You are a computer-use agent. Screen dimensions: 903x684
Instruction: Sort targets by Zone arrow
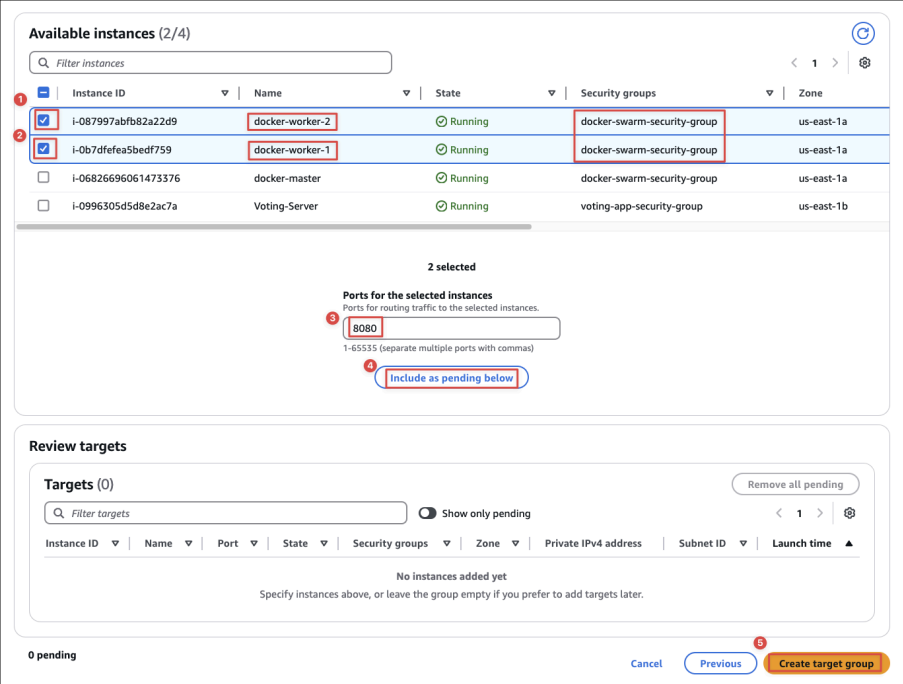pyautogui.click(x=515, y=544)
